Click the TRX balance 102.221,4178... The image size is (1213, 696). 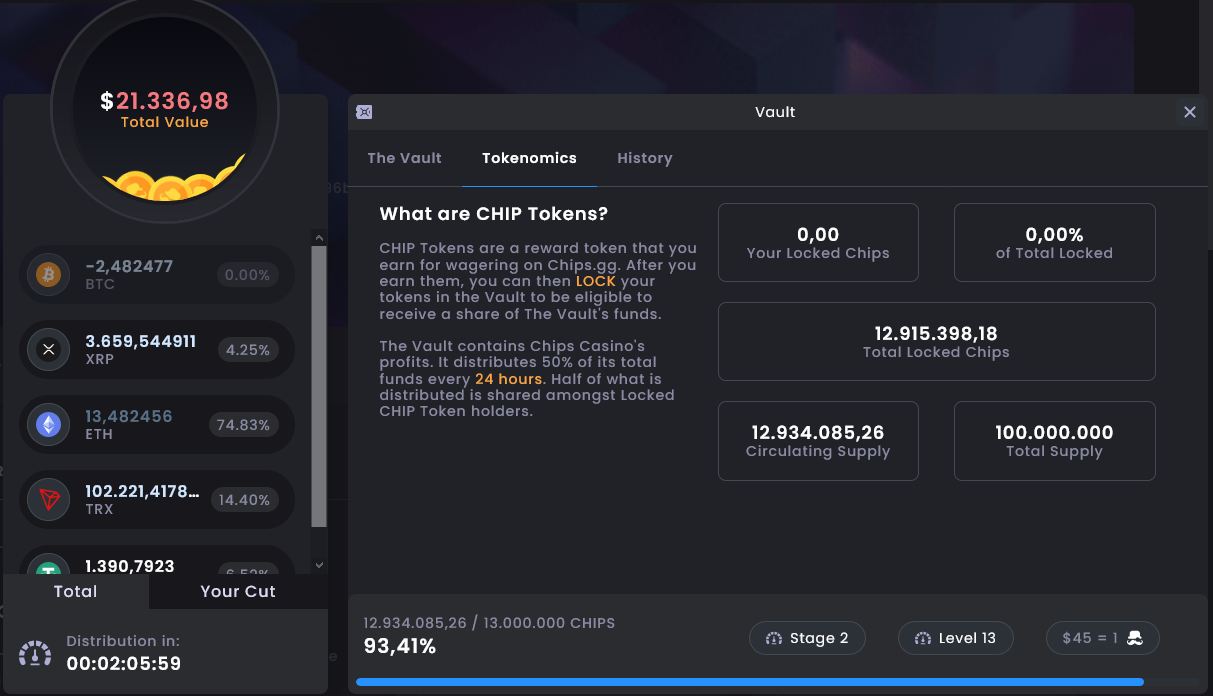point(142,491)
